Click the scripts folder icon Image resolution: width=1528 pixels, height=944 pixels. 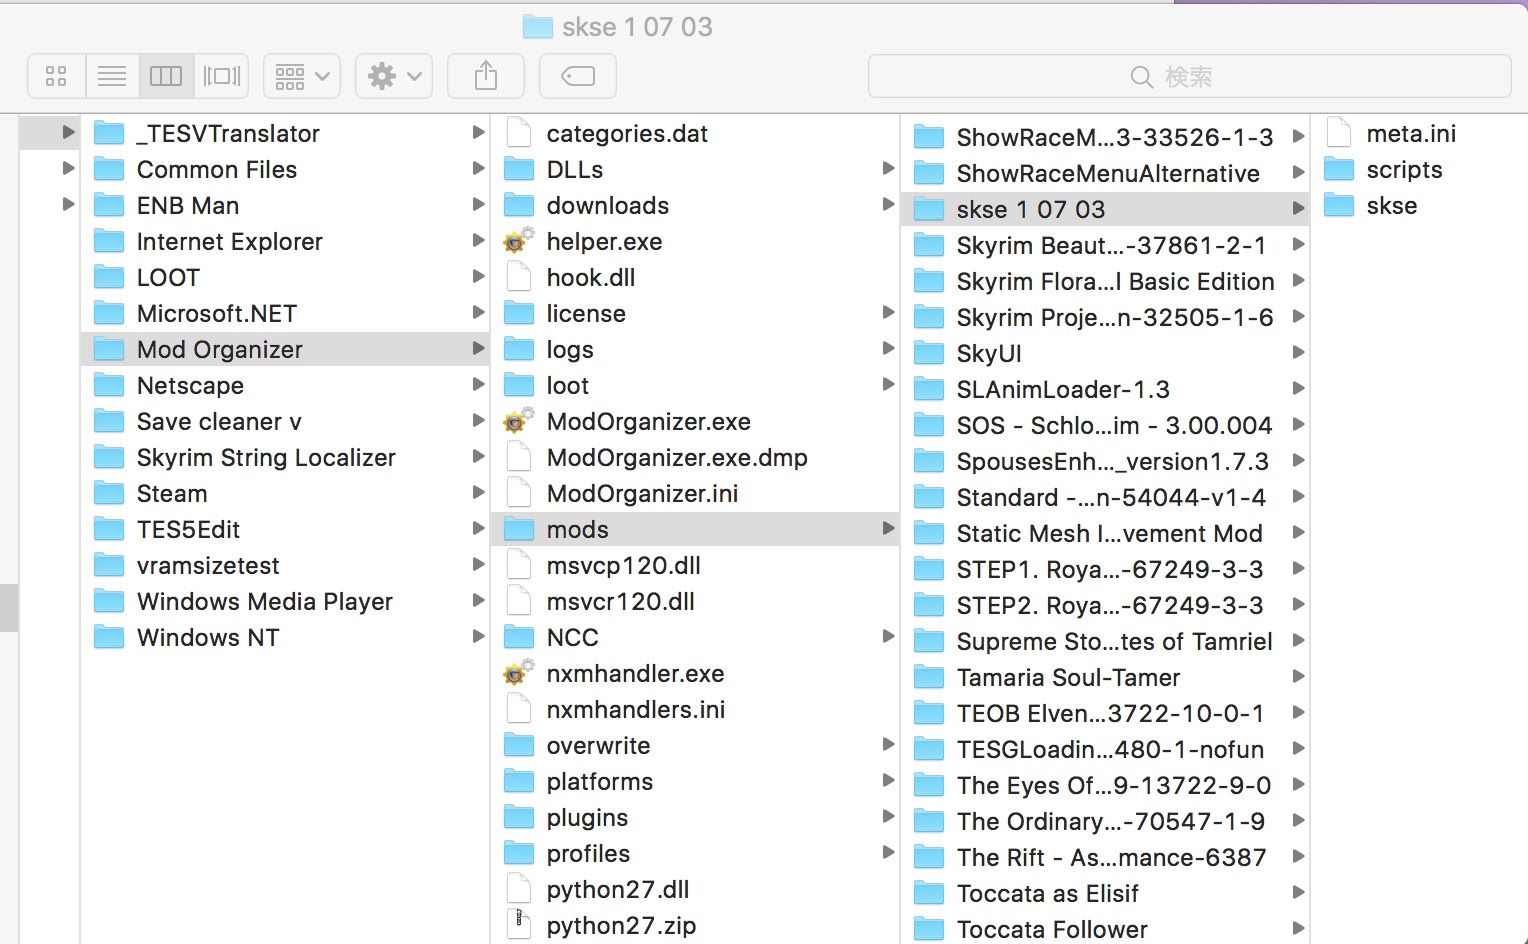coord(1338,169)
